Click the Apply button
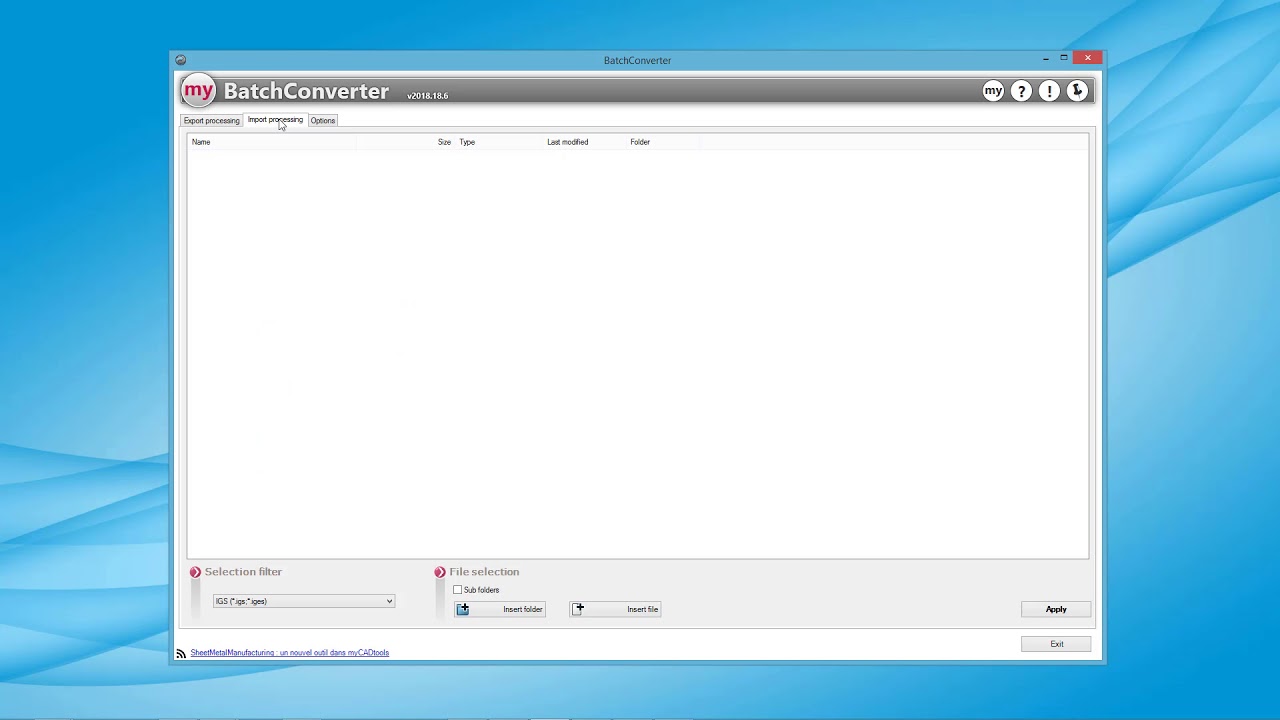Screen dimensions: 1280x720 [1056, 609]
